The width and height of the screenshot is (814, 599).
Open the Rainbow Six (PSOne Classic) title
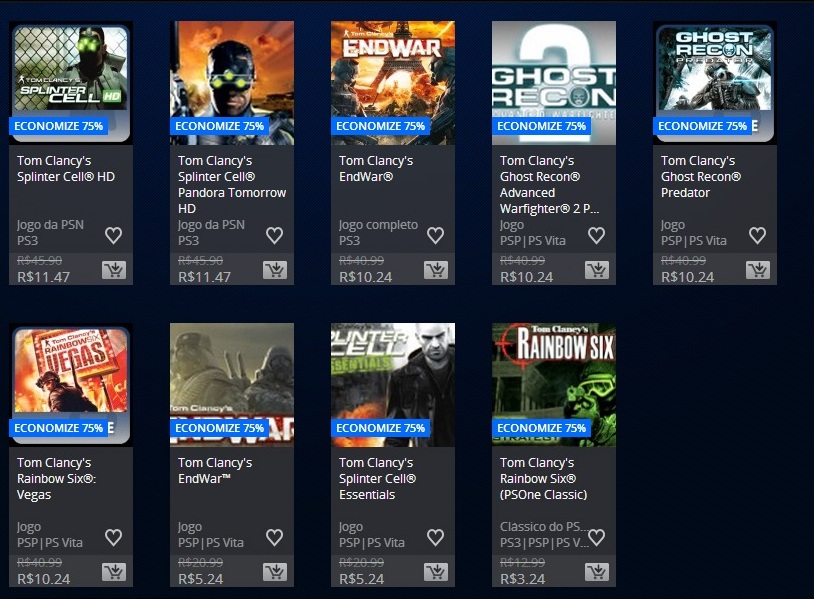point(544,479)
